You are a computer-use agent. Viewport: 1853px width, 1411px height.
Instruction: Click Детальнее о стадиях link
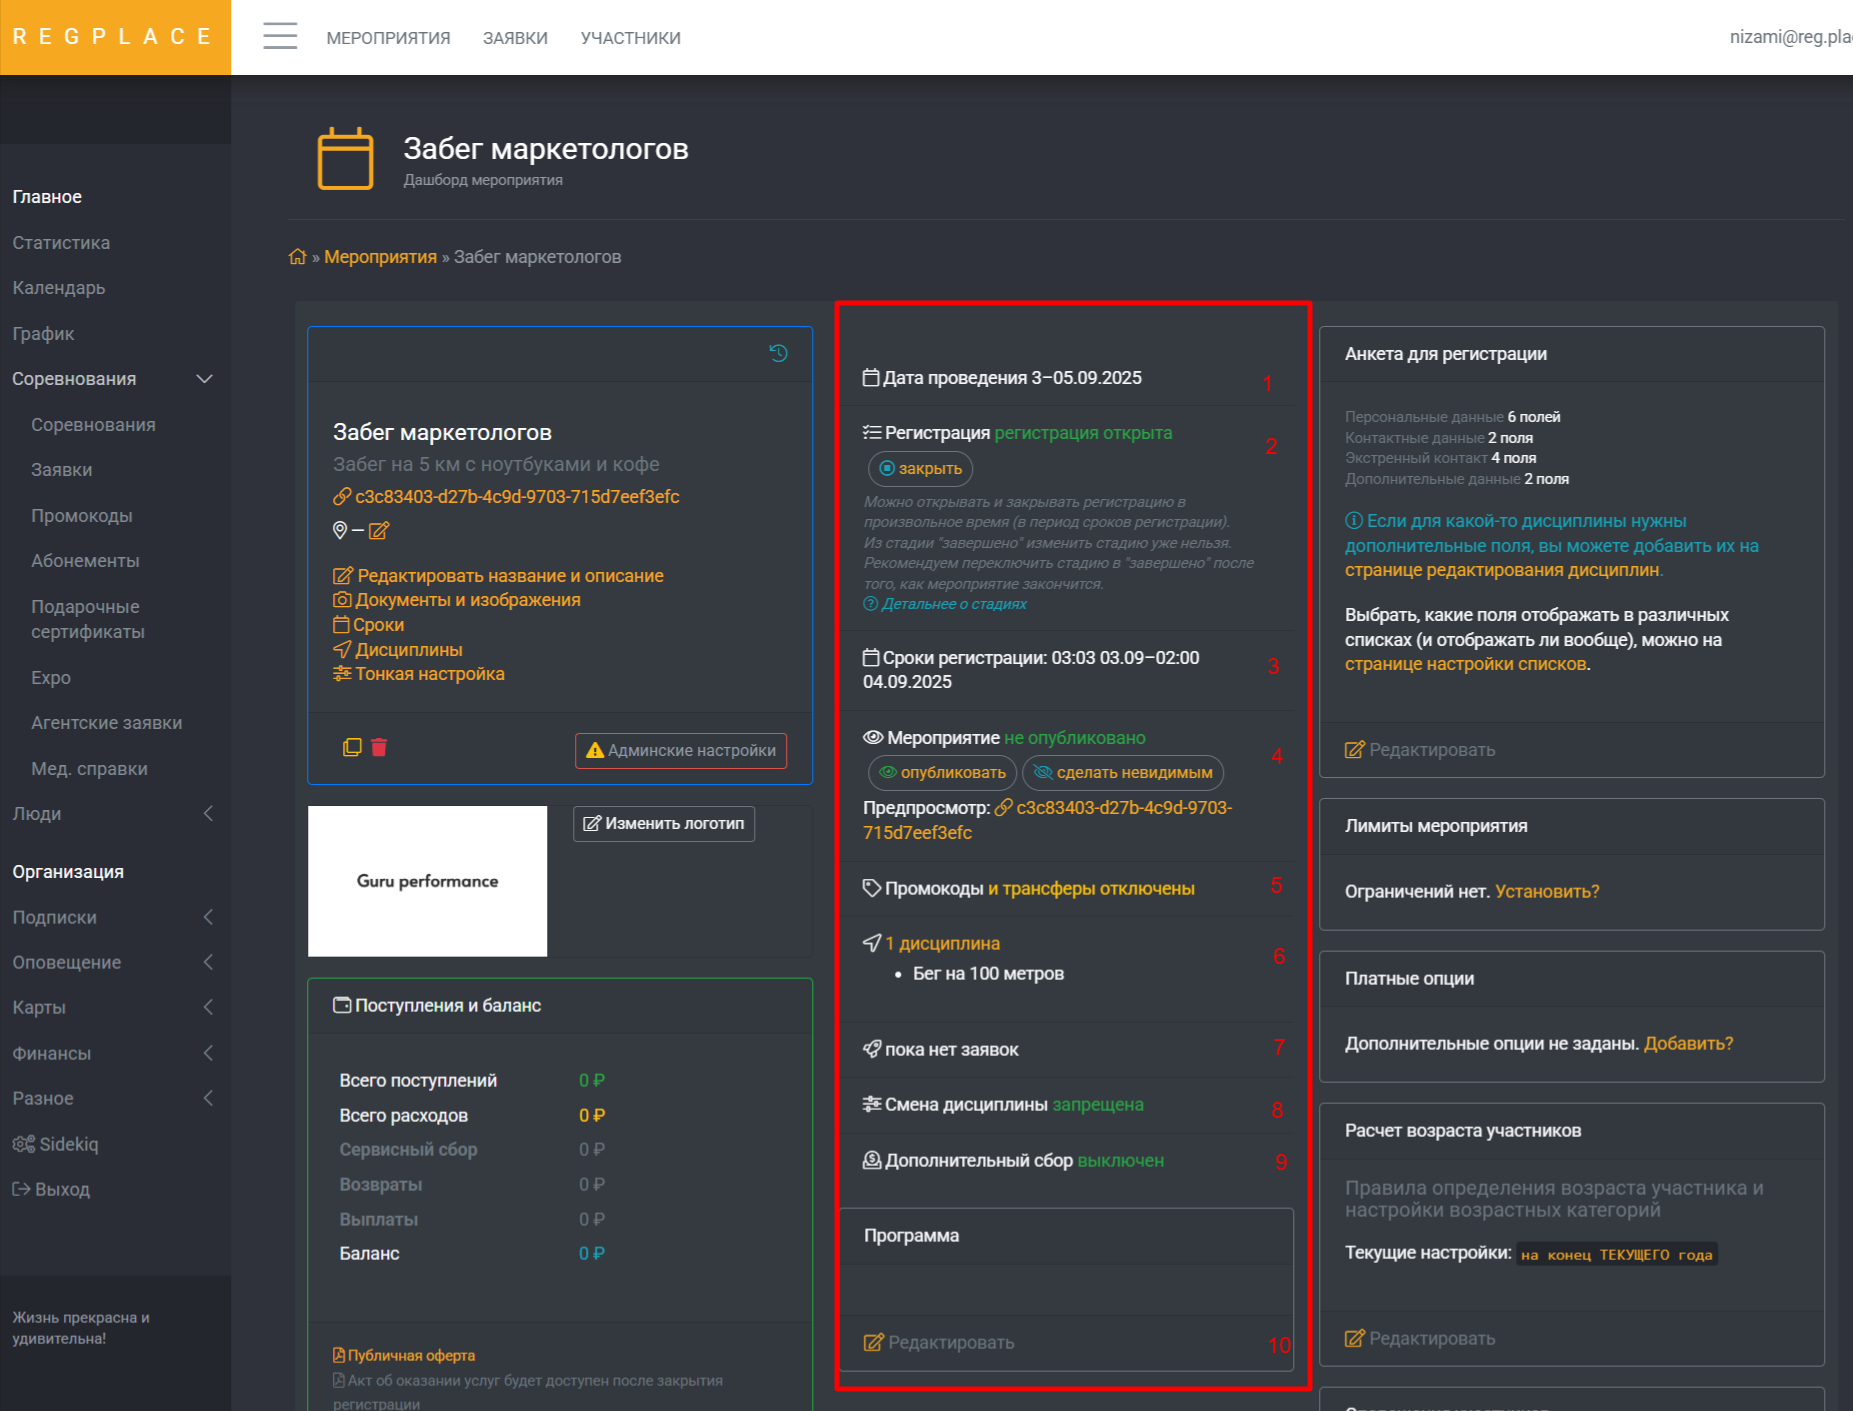pyautogui.click(x=954, y=604)
